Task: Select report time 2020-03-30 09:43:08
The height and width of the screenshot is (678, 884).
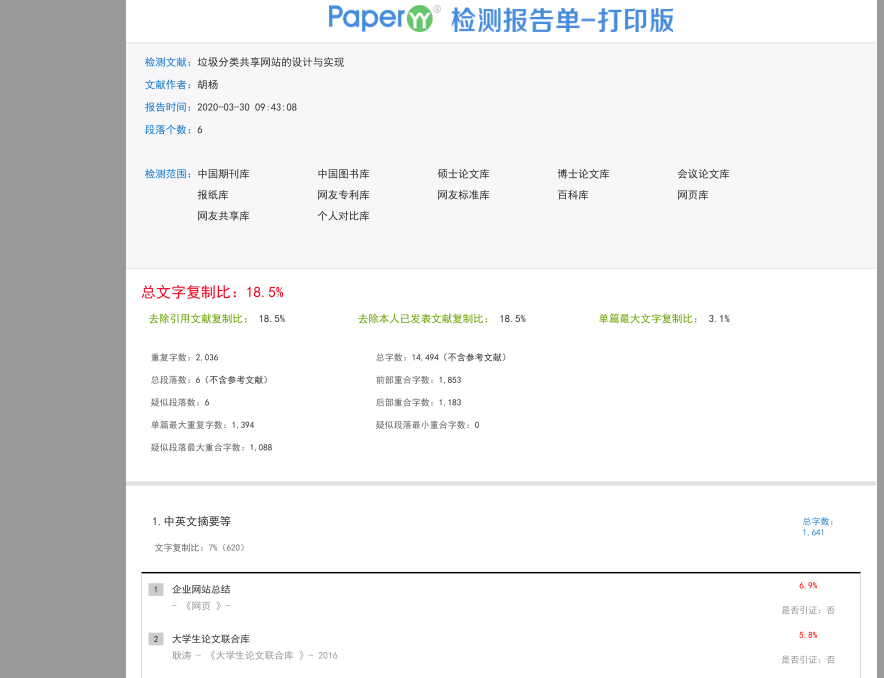Action: 247,107
